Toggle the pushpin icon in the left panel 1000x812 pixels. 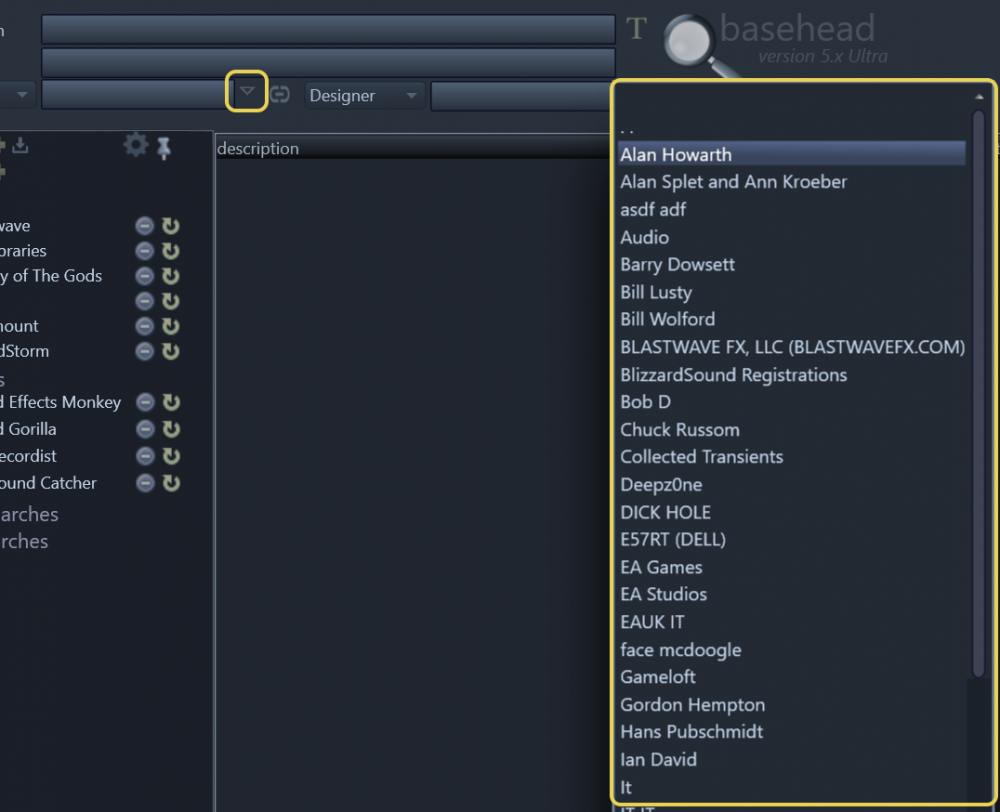164,147
